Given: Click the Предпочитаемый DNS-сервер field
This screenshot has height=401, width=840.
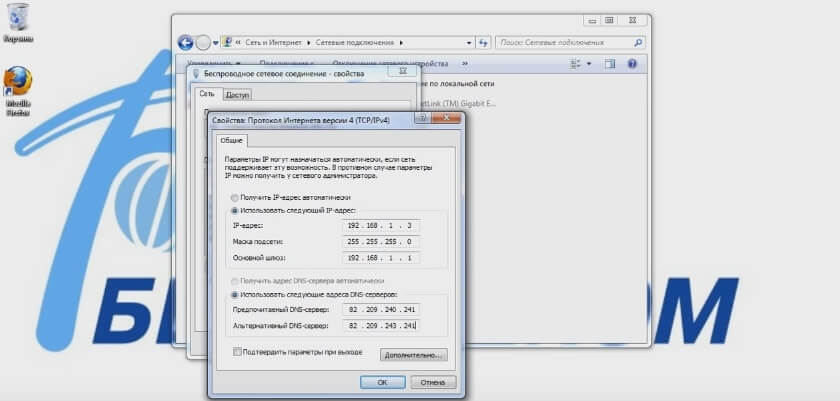Looking at the screenshot, I should pos(381,309).
